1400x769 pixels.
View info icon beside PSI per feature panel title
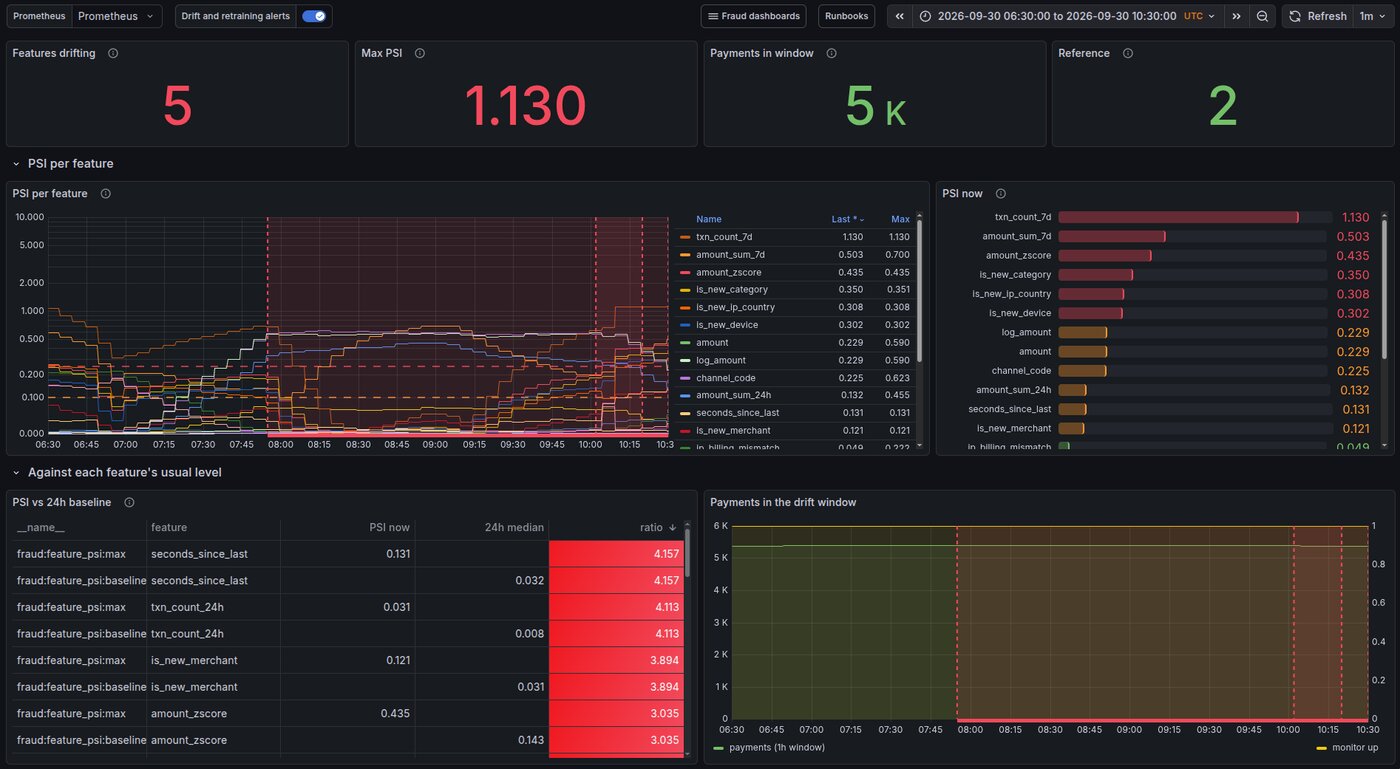pos(106,193)
